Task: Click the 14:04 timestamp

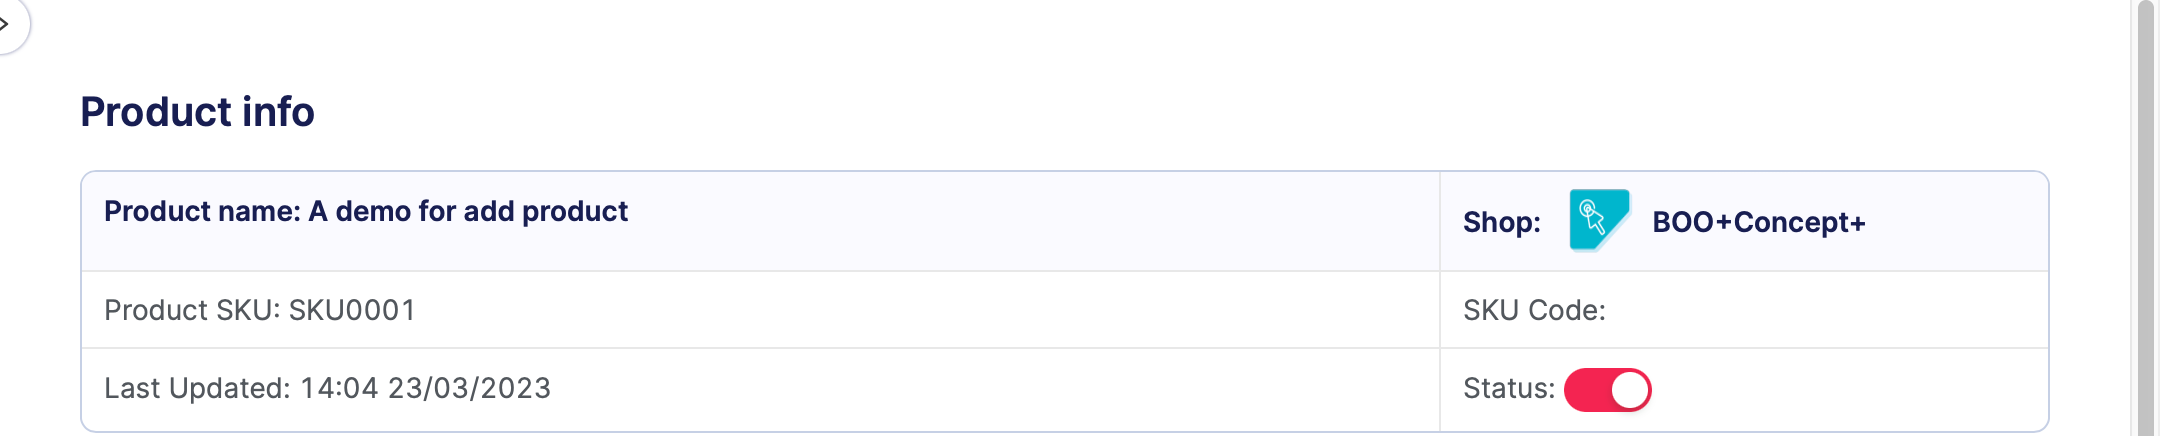Action: [340, 388]
